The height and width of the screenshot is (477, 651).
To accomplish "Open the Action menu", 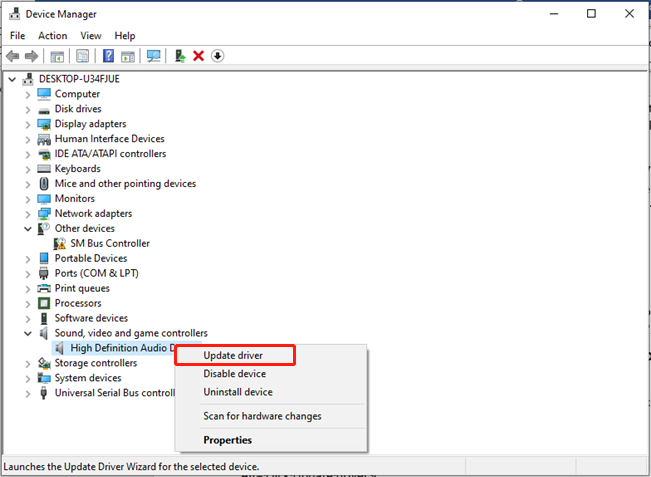I will (x=53, y=36).
